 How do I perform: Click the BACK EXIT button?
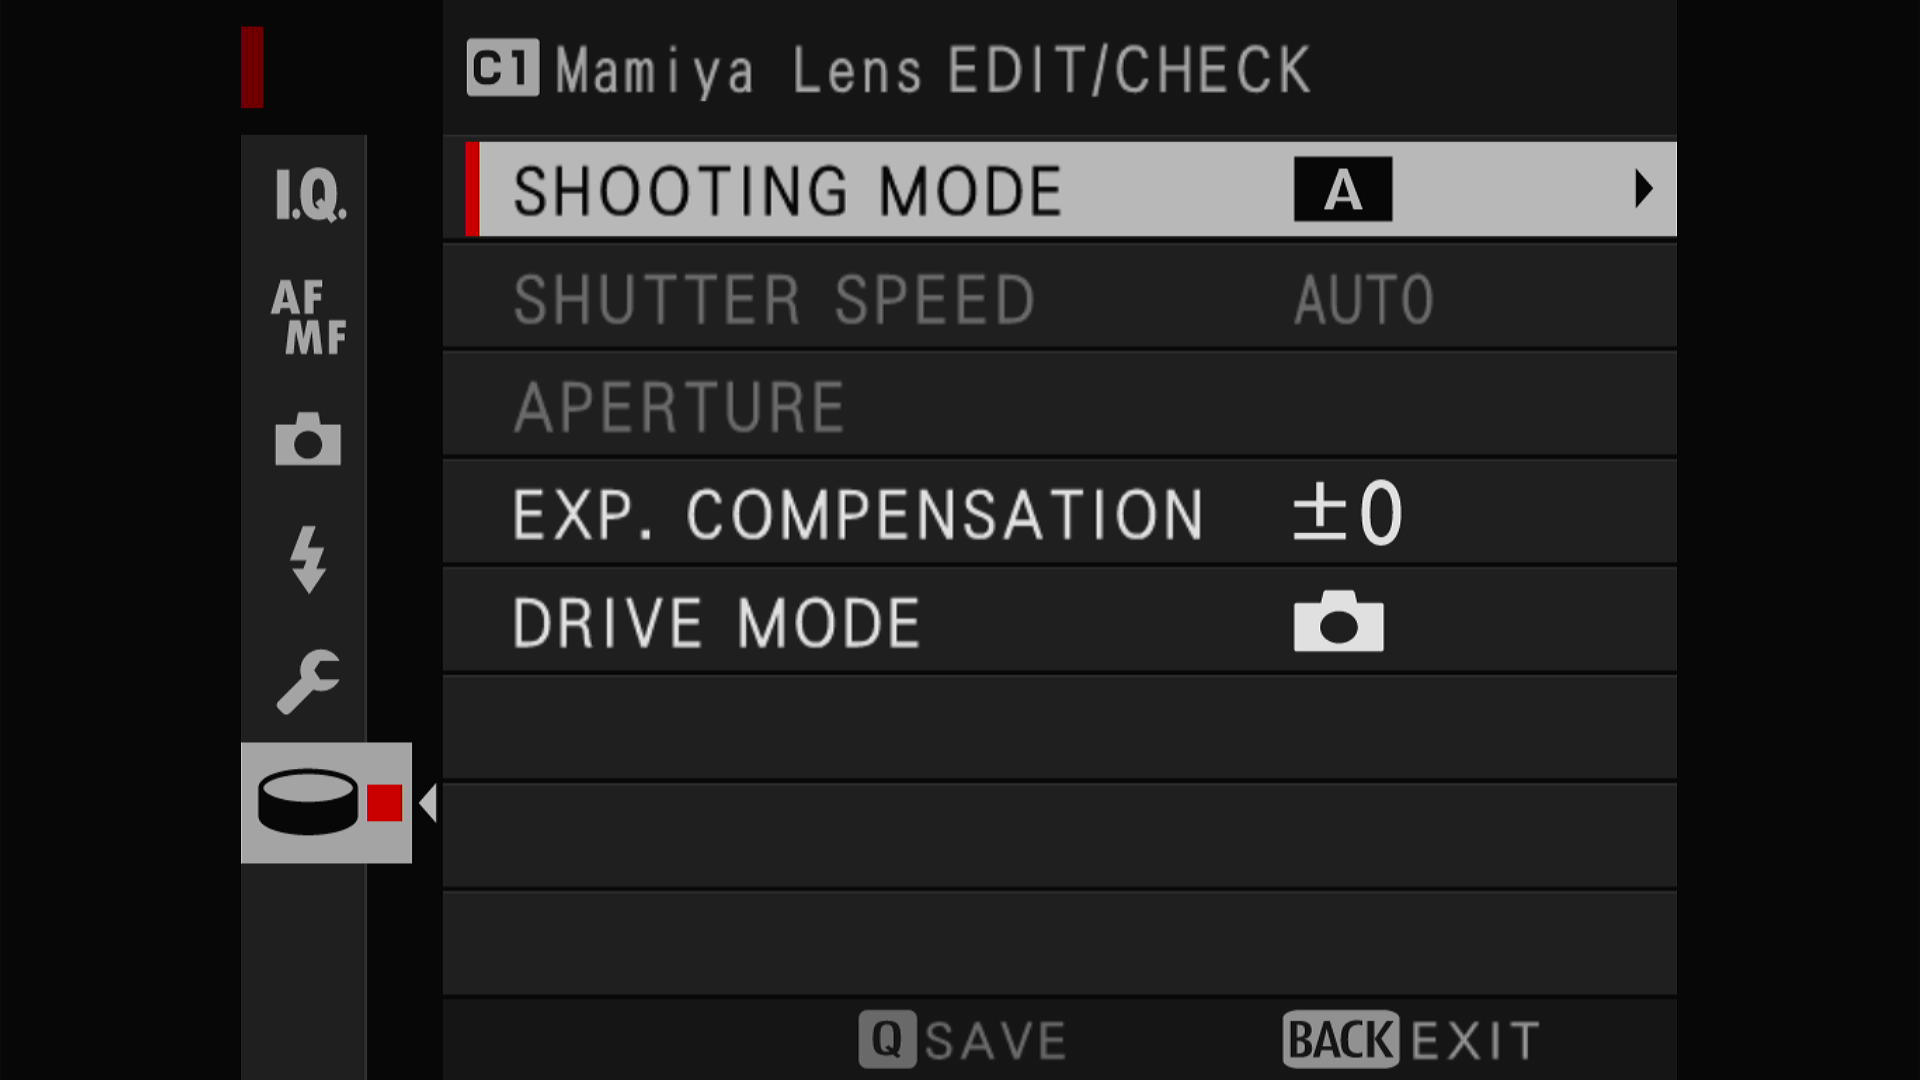[1411, 1040]
